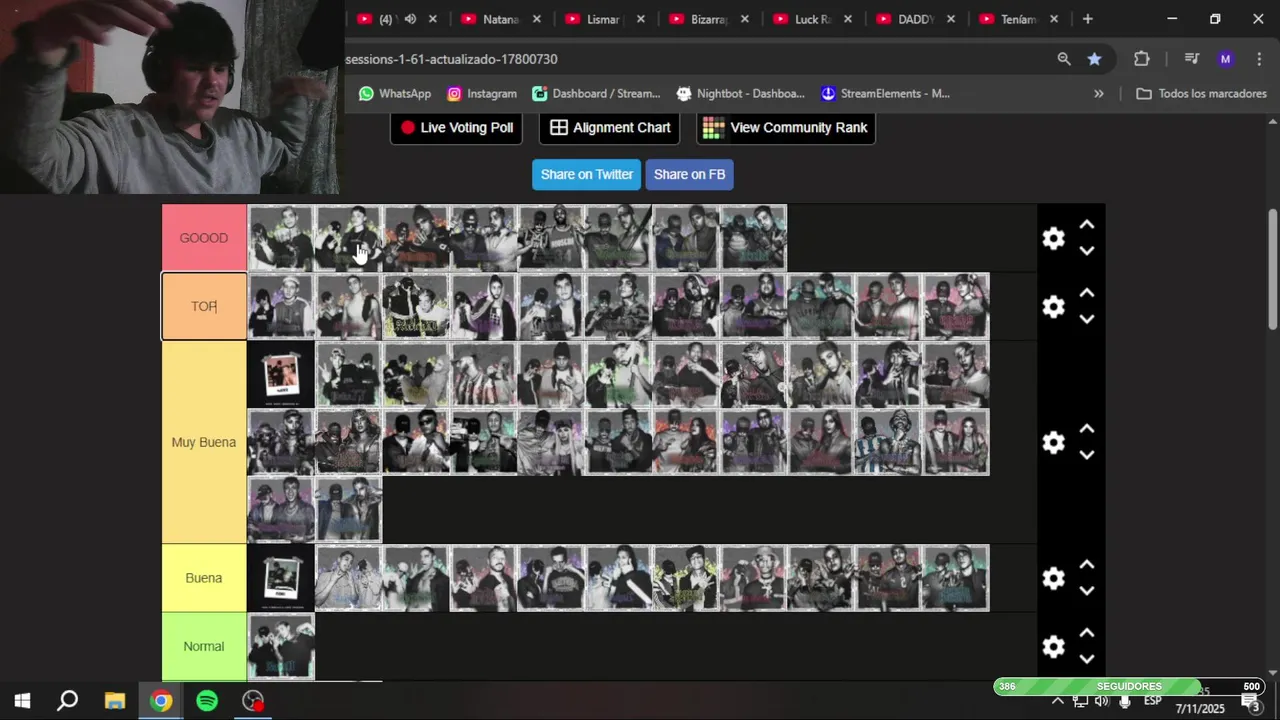This screenshot has height=720, width=1280.
Task: Open File Explorer from taskbar
Action: 115,701
